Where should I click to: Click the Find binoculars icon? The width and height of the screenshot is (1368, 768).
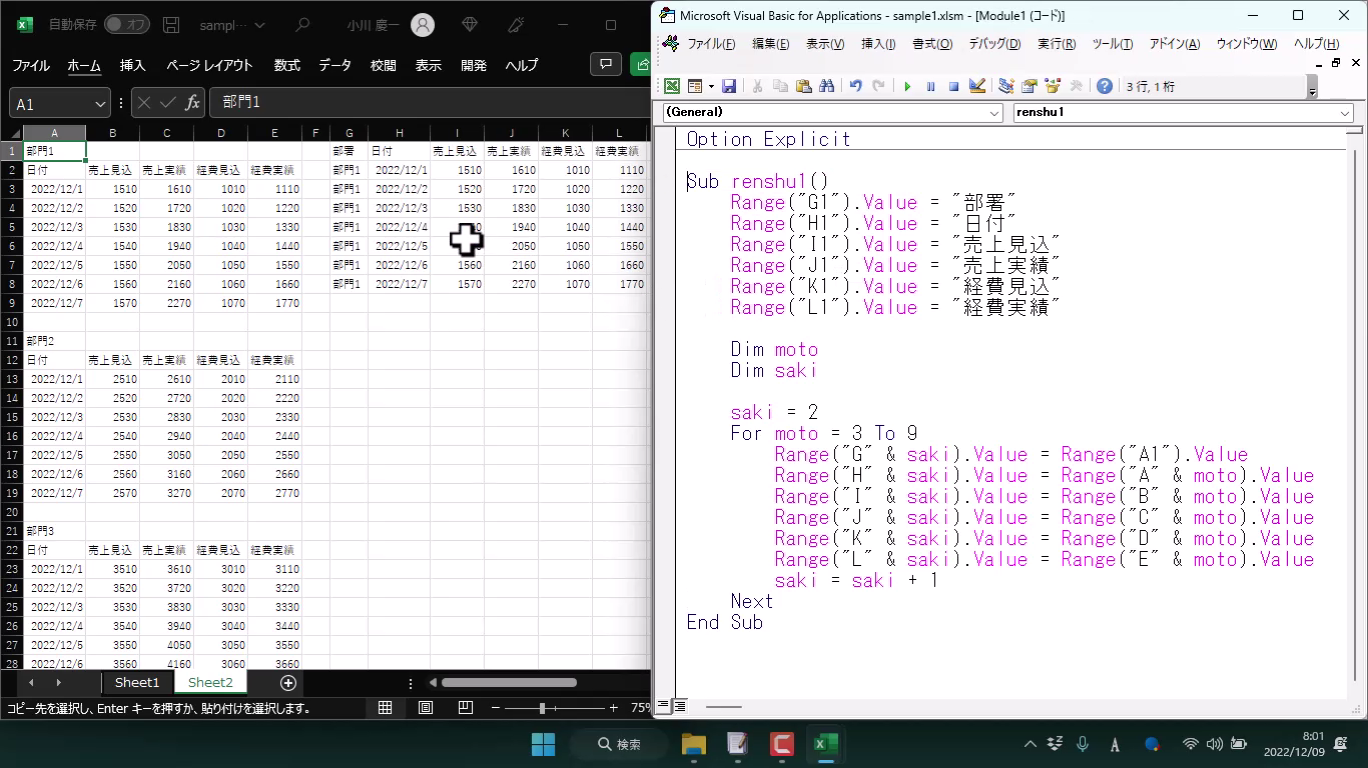tap(827, 87)
